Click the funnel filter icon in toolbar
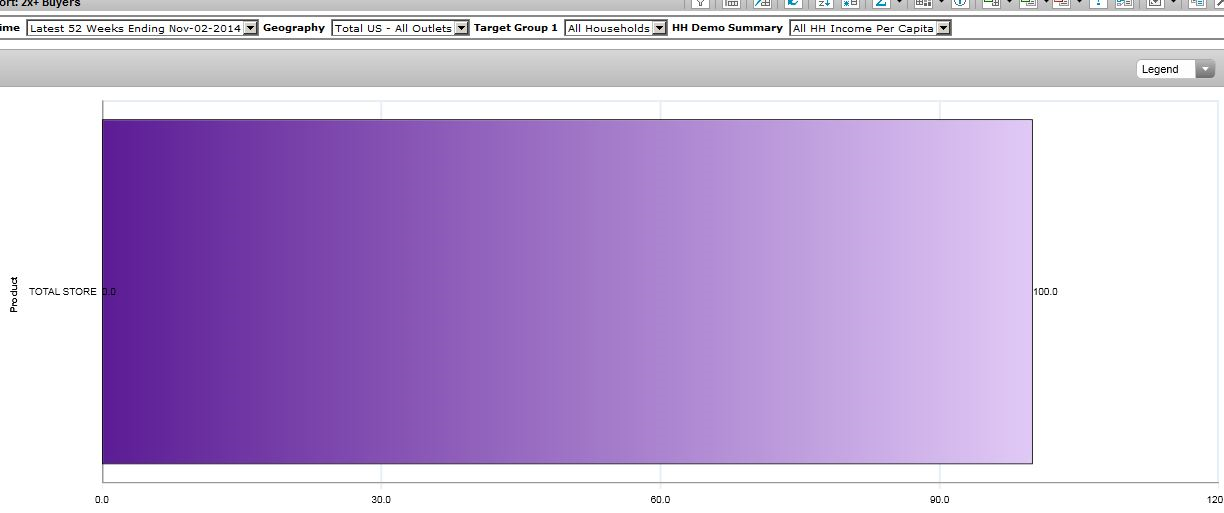1224x513 pixels. [699, 3]
